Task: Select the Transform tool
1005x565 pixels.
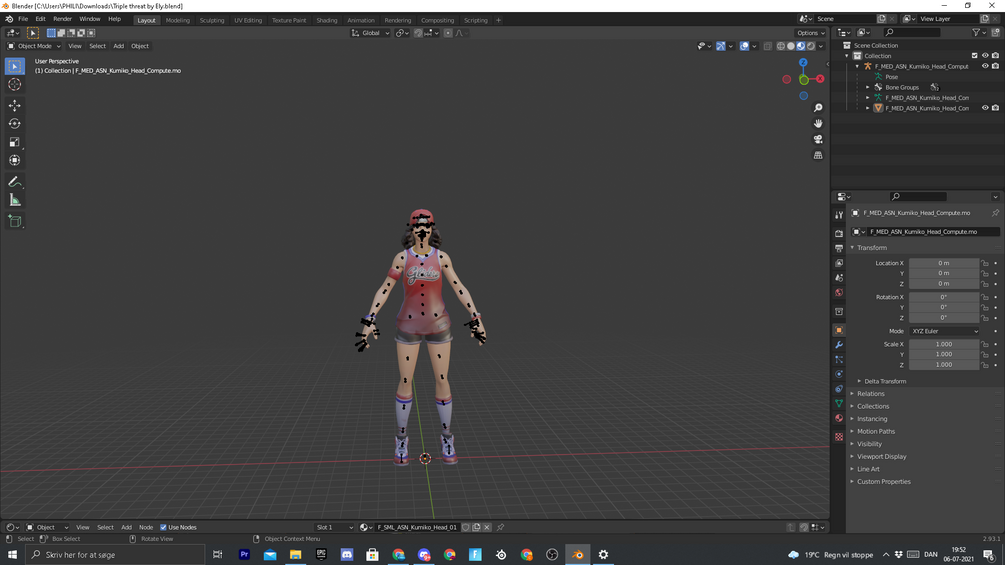Action: [x=15, y=160]
